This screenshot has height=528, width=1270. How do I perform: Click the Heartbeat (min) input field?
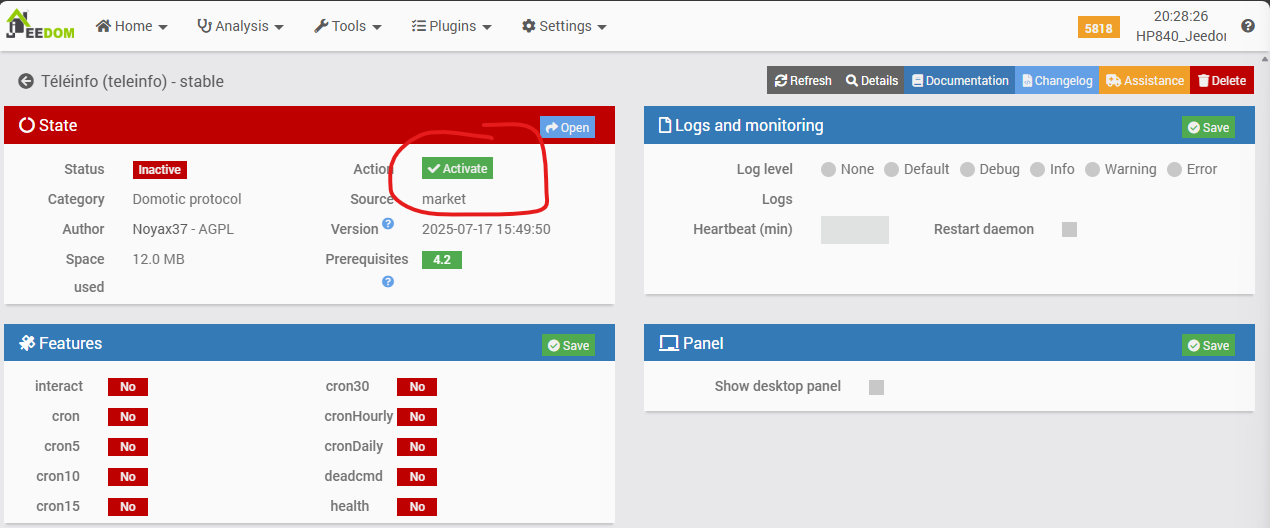point(854,230)
